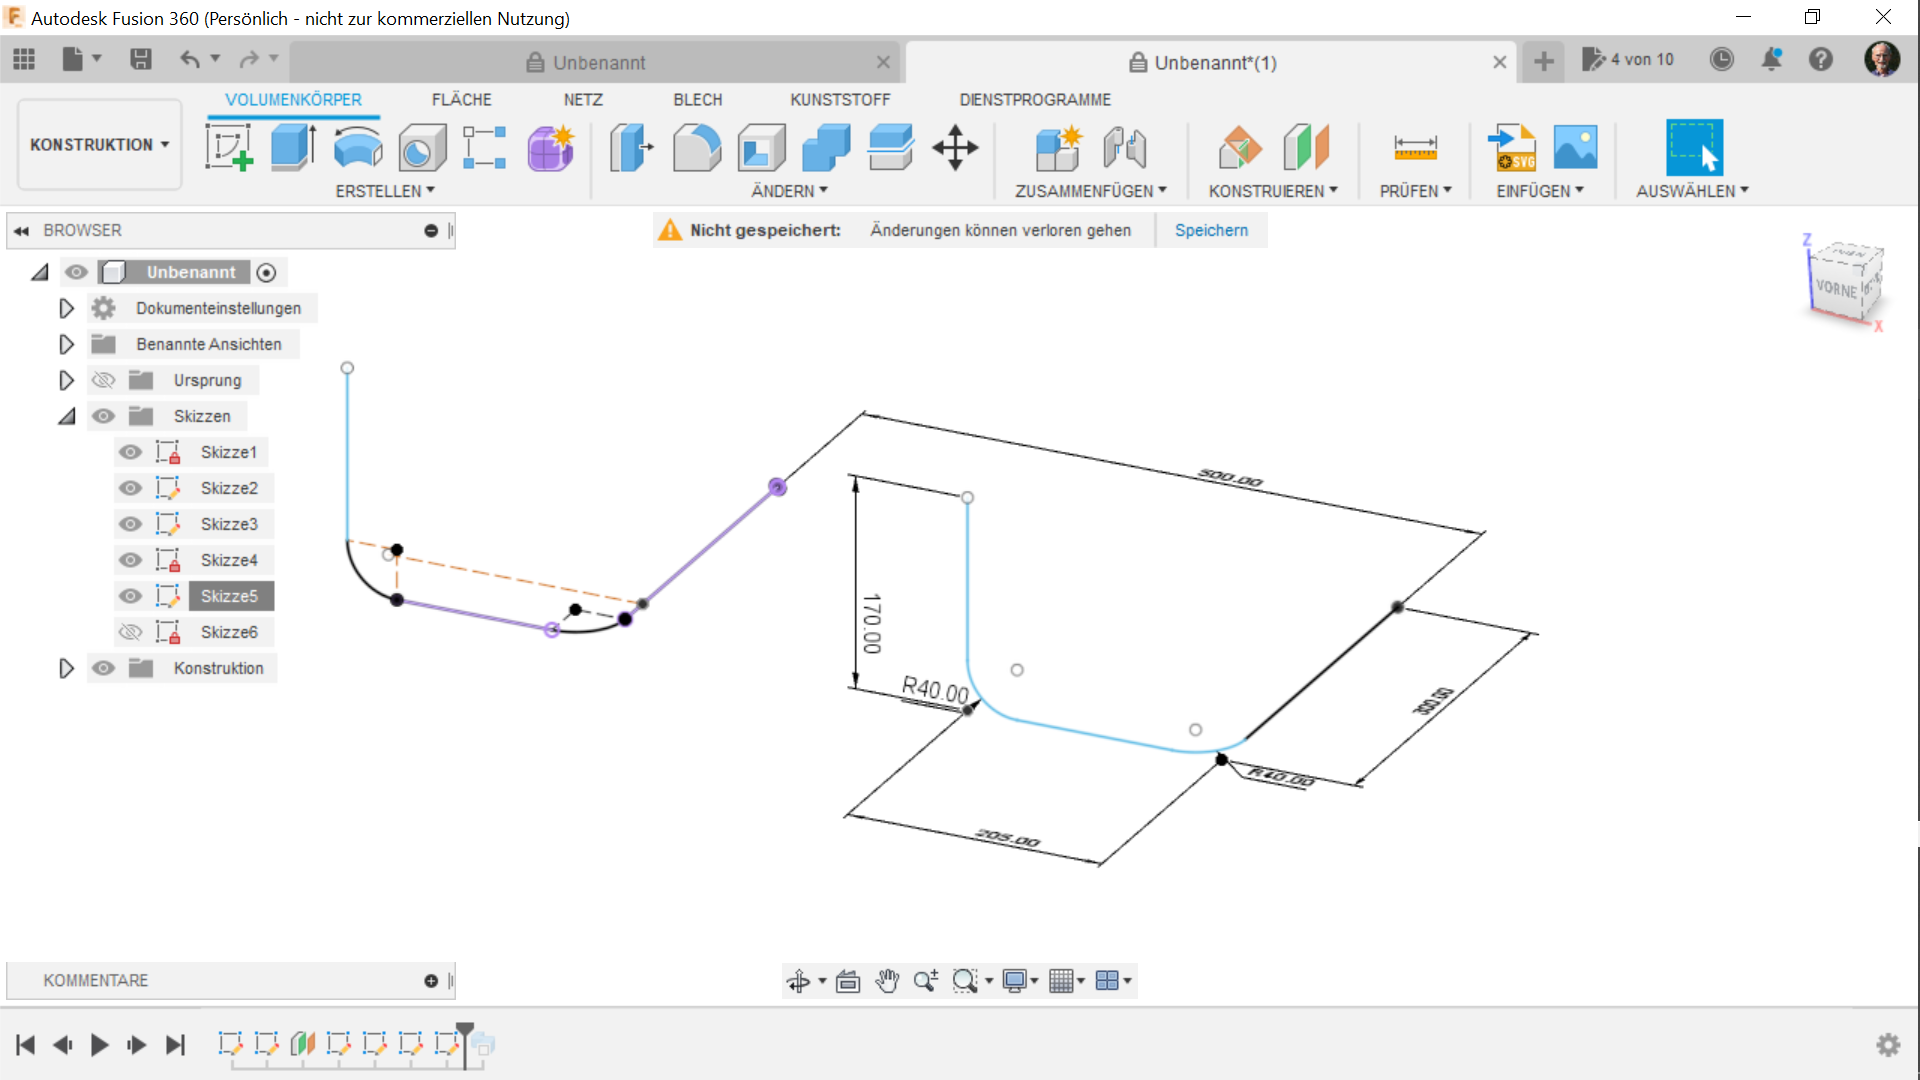Click the Save disk icon
Viewport: 1920px width, 1080px height.
141,60
